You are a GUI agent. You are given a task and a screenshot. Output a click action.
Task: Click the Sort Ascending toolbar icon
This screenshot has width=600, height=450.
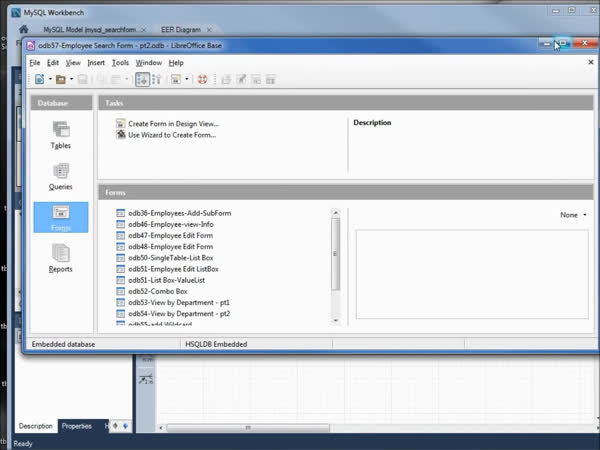[x=142, y=79]
